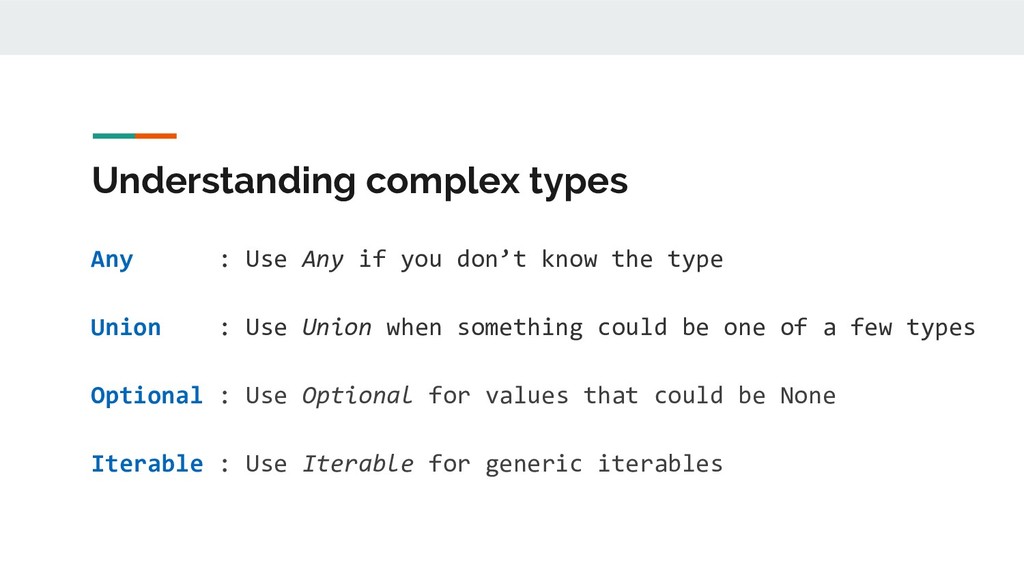Click 'for values that could be' text
The height and width of the screenshot is (576, 1024).
(x=597, y=396)
